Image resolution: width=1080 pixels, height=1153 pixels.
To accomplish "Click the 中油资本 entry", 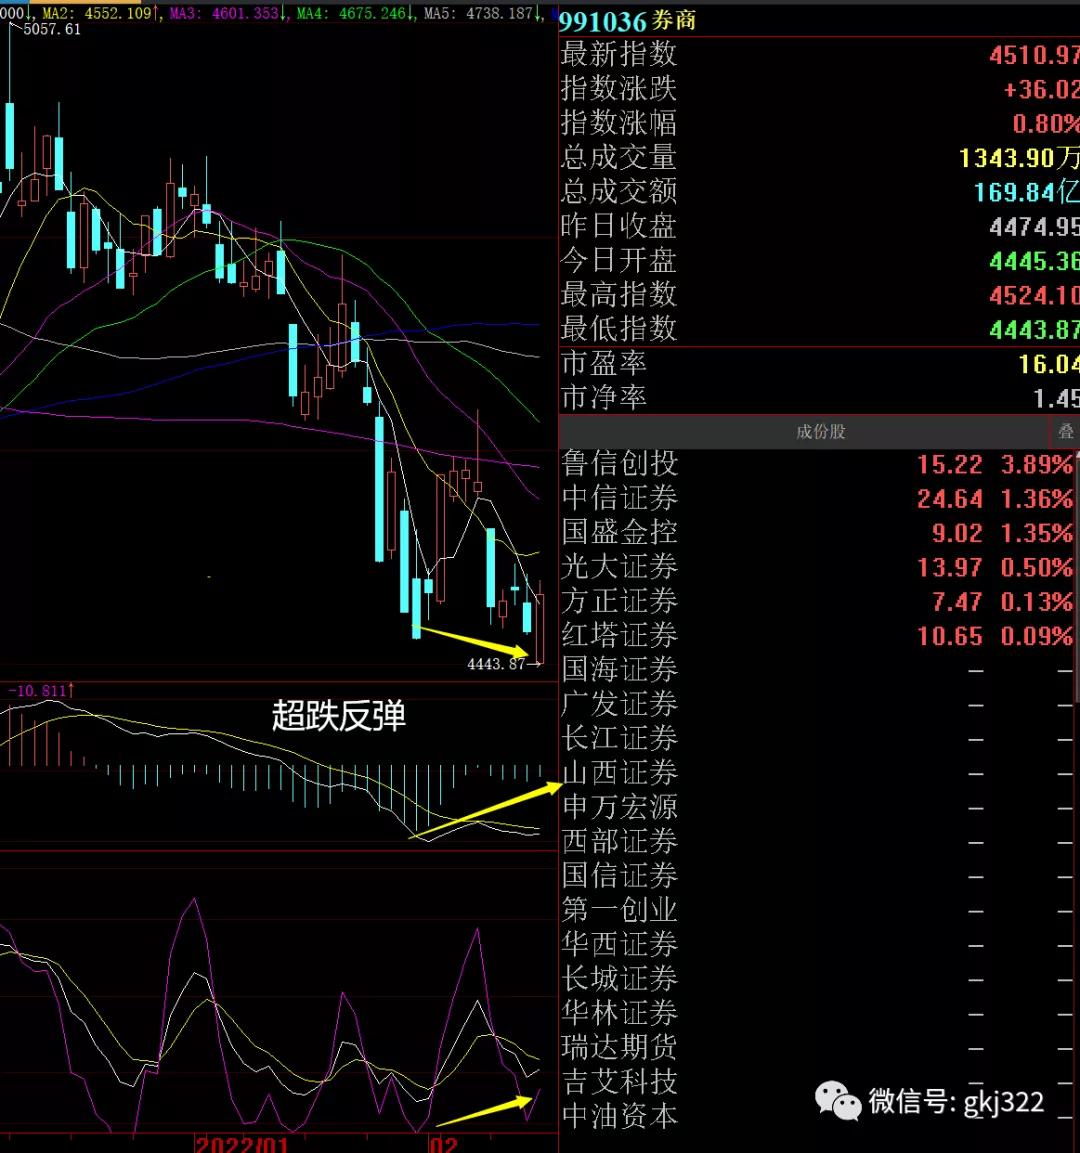I will point(620,1116).
